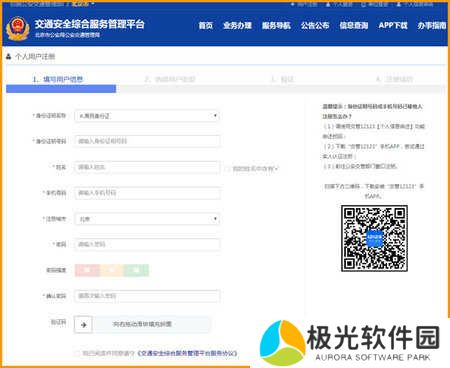Click the orange medium password strength block

click(112, 270)
